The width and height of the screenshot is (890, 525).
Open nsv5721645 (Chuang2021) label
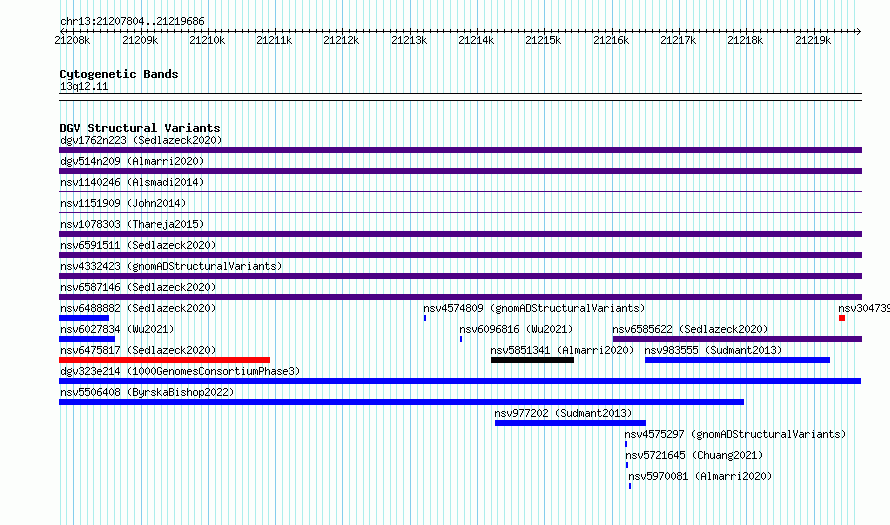coord(694,455)
